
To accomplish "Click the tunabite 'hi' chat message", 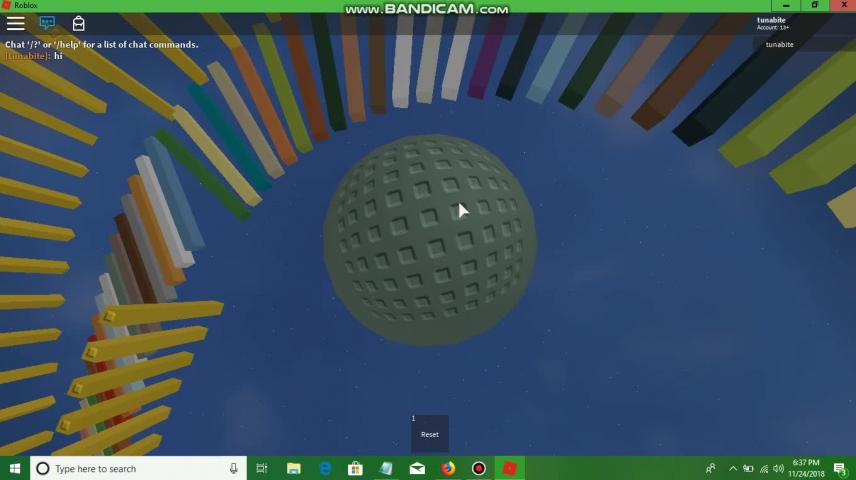I will 34,56.
